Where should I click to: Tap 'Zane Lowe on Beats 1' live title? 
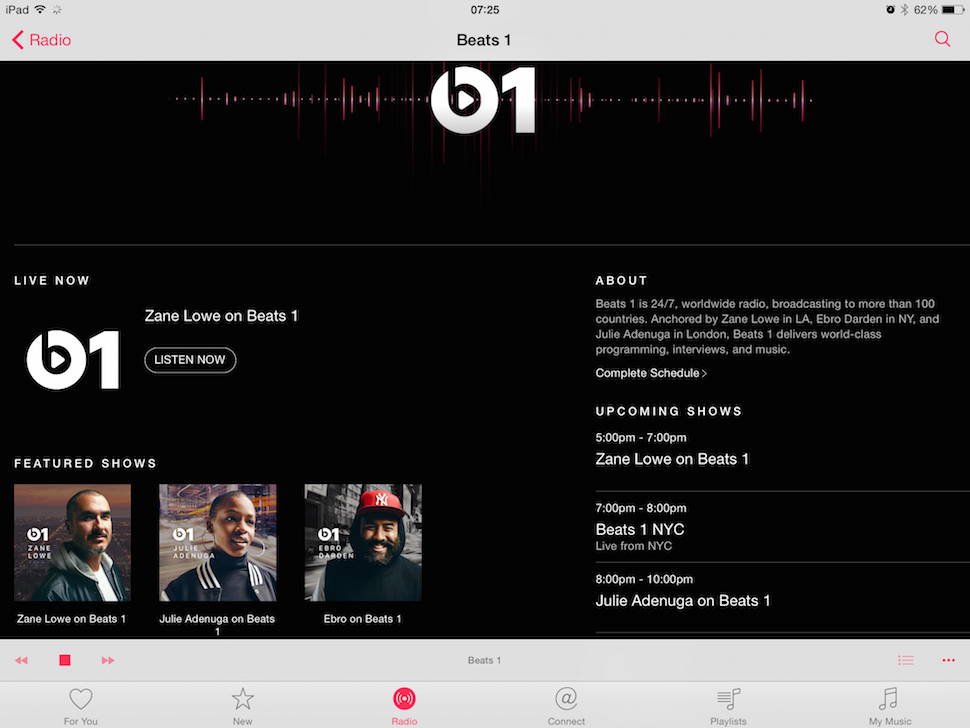pos(221,316)
